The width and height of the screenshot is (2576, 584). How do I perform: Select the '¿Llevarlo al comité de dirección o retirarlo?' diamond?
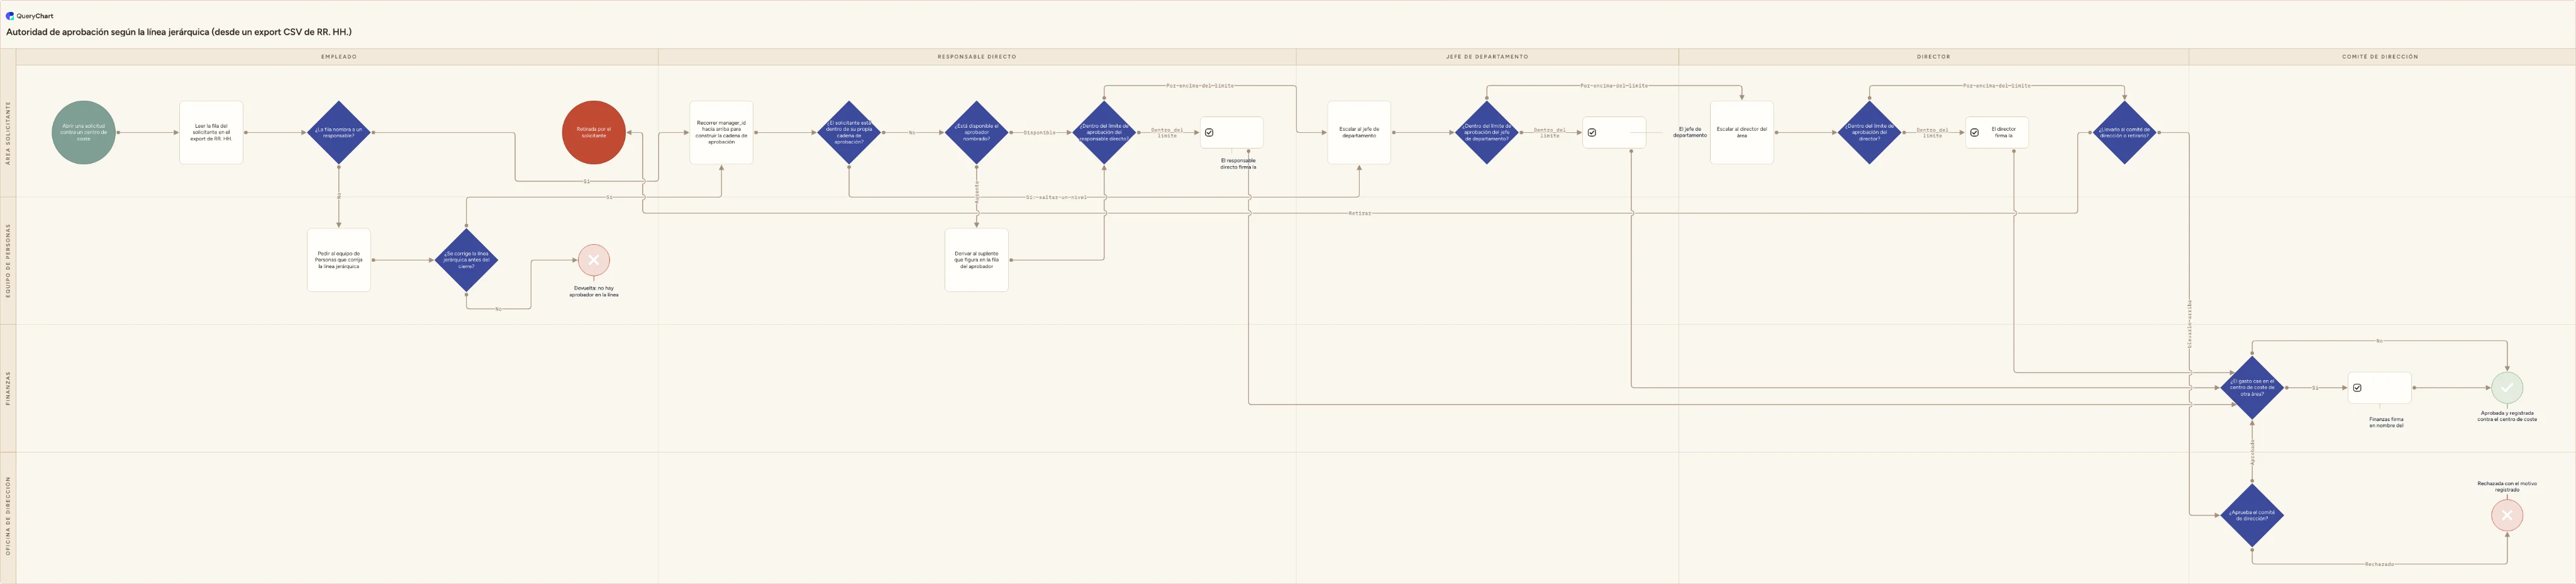pyautogui.click(x=2124, y=133)
